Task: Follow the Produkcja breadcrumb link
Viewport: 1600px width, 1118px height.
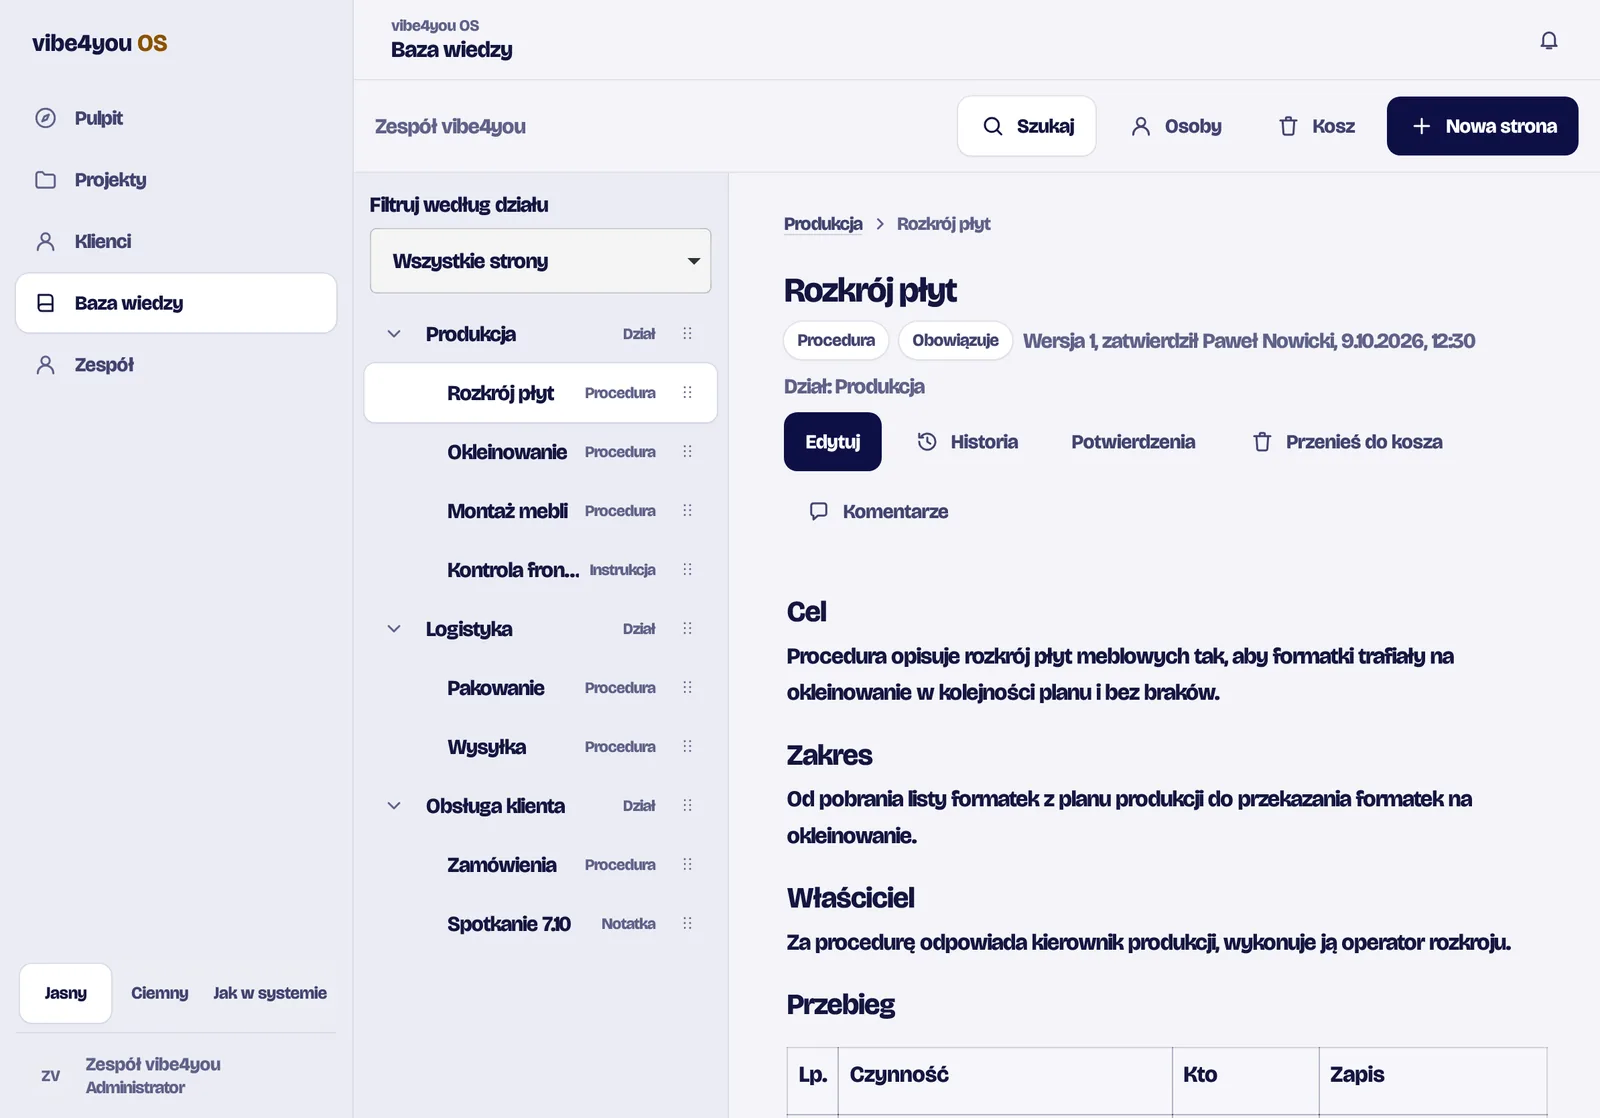Action: 823,224
